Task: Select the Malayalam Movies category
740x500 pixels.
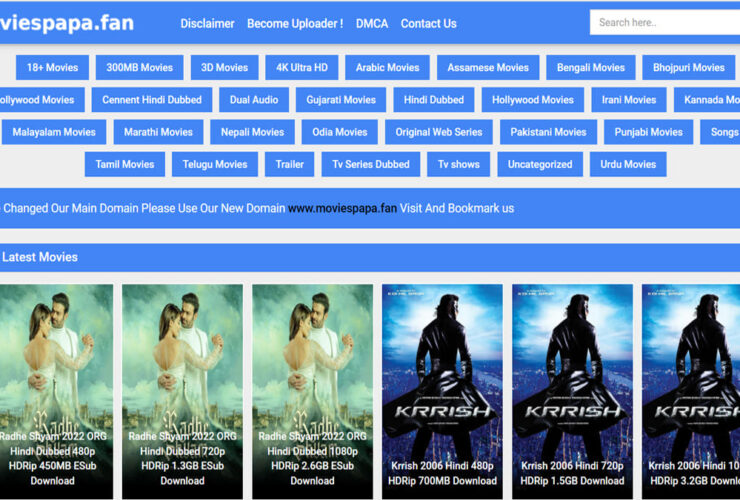Action: coord(54,132)
